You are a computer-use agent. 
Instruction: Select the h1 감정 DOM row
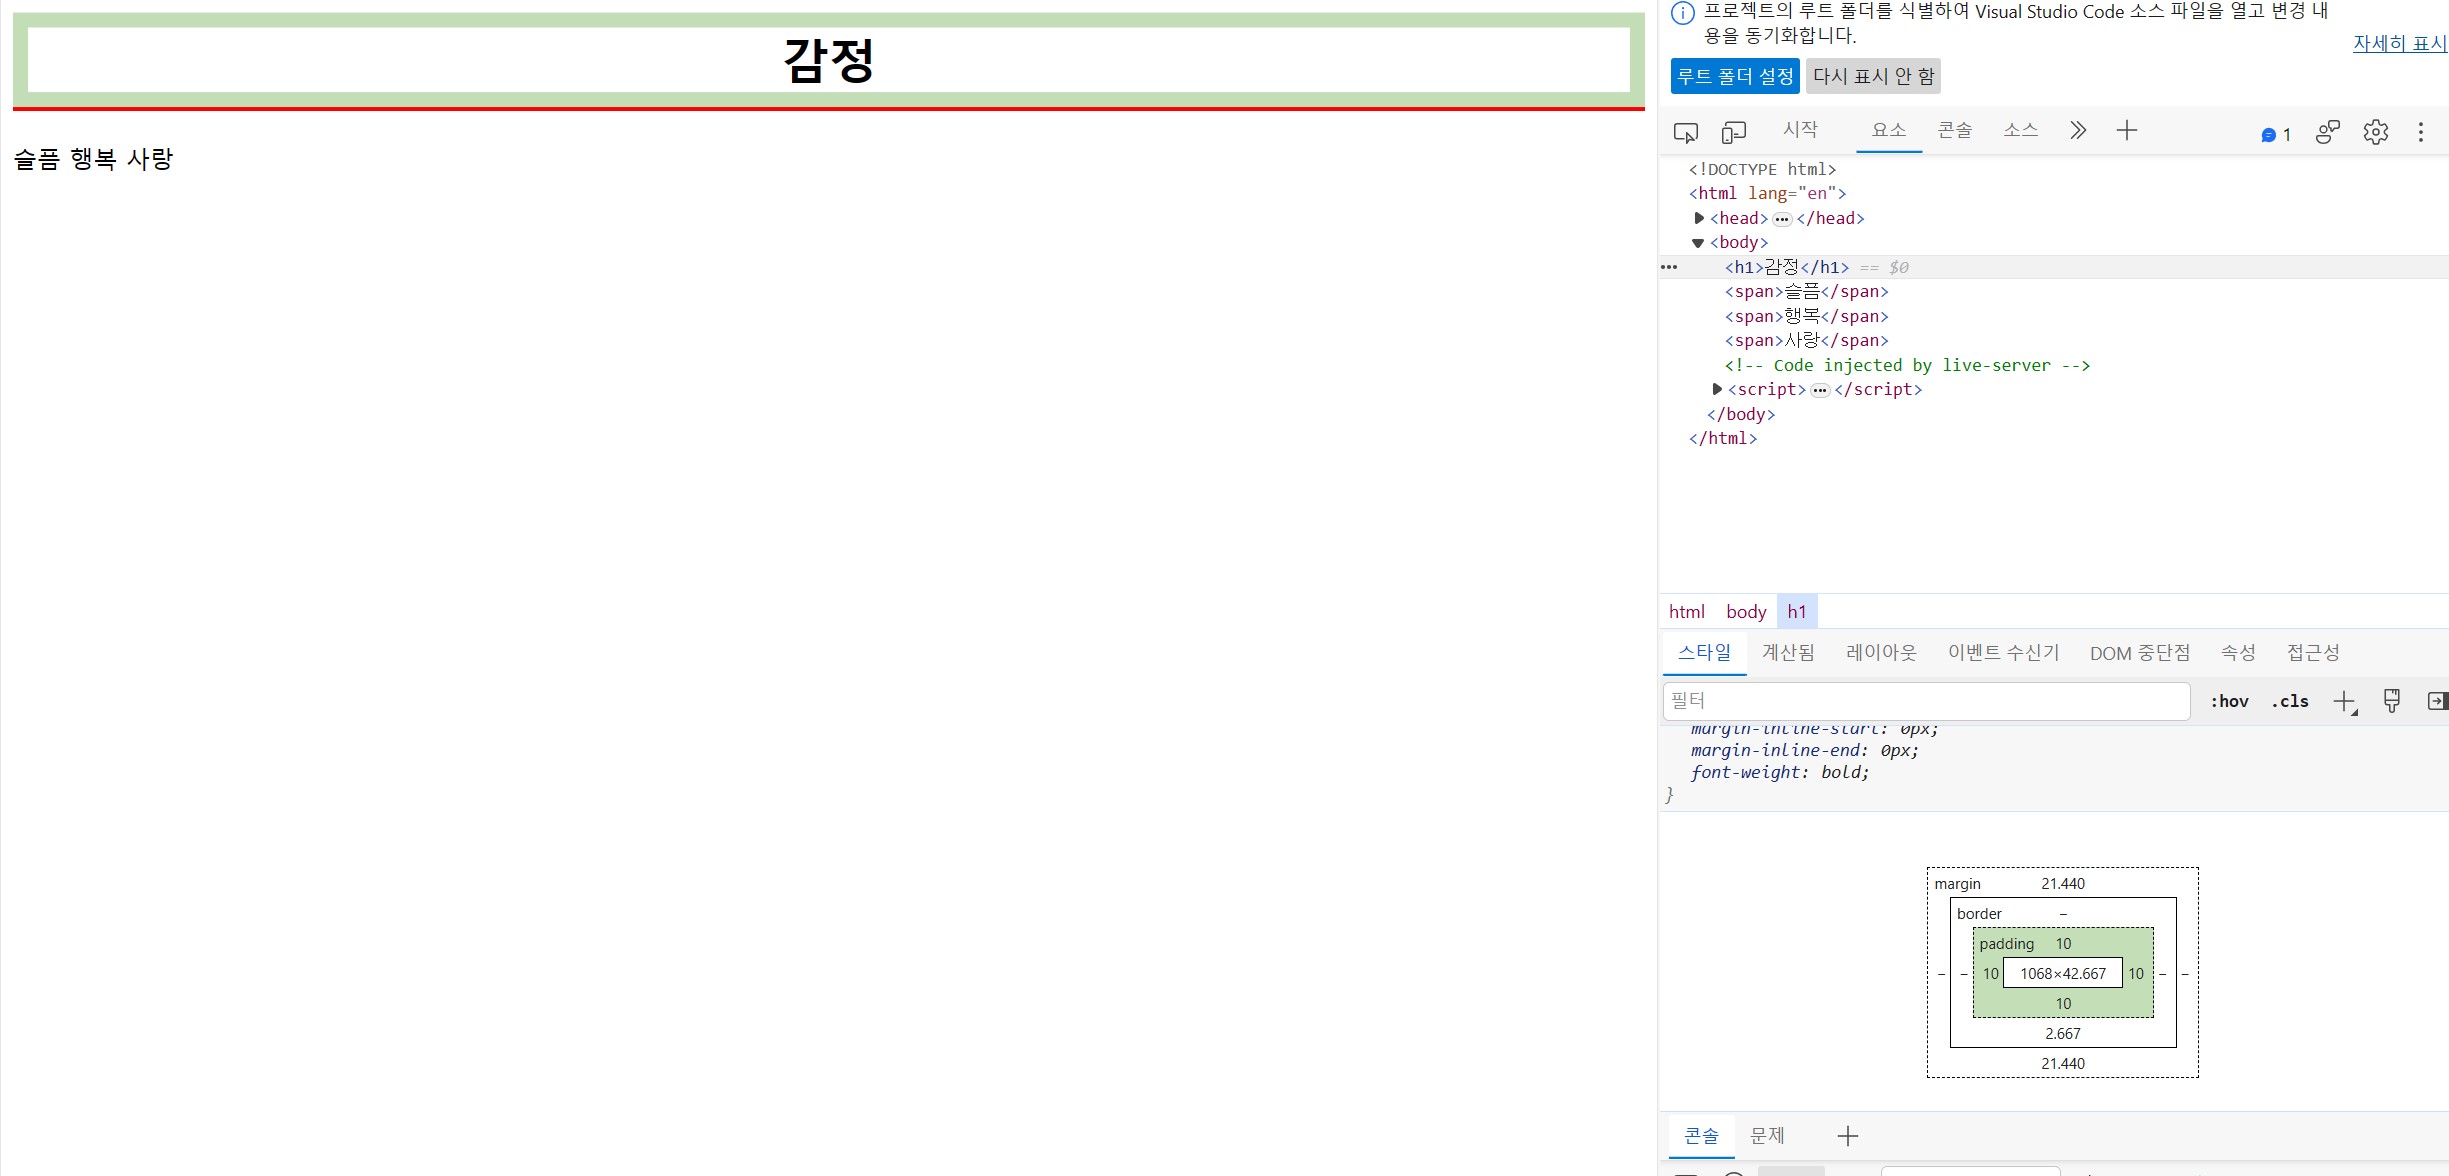(2054, 267)
